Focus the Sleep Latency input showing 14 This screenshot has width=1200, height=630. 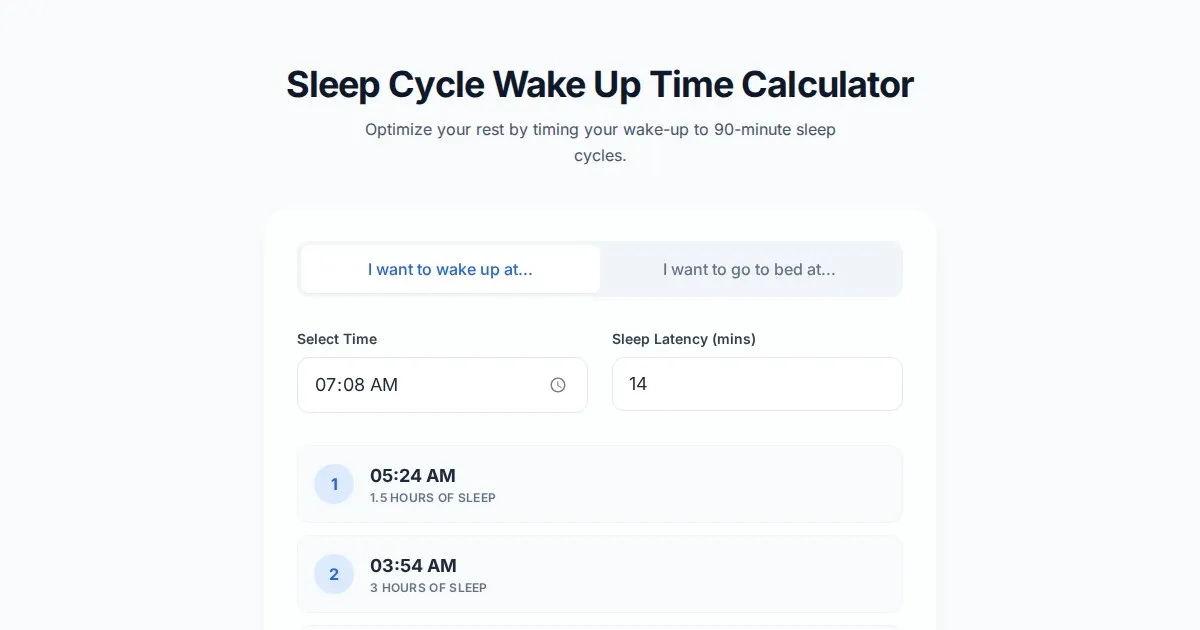(757, 384)
